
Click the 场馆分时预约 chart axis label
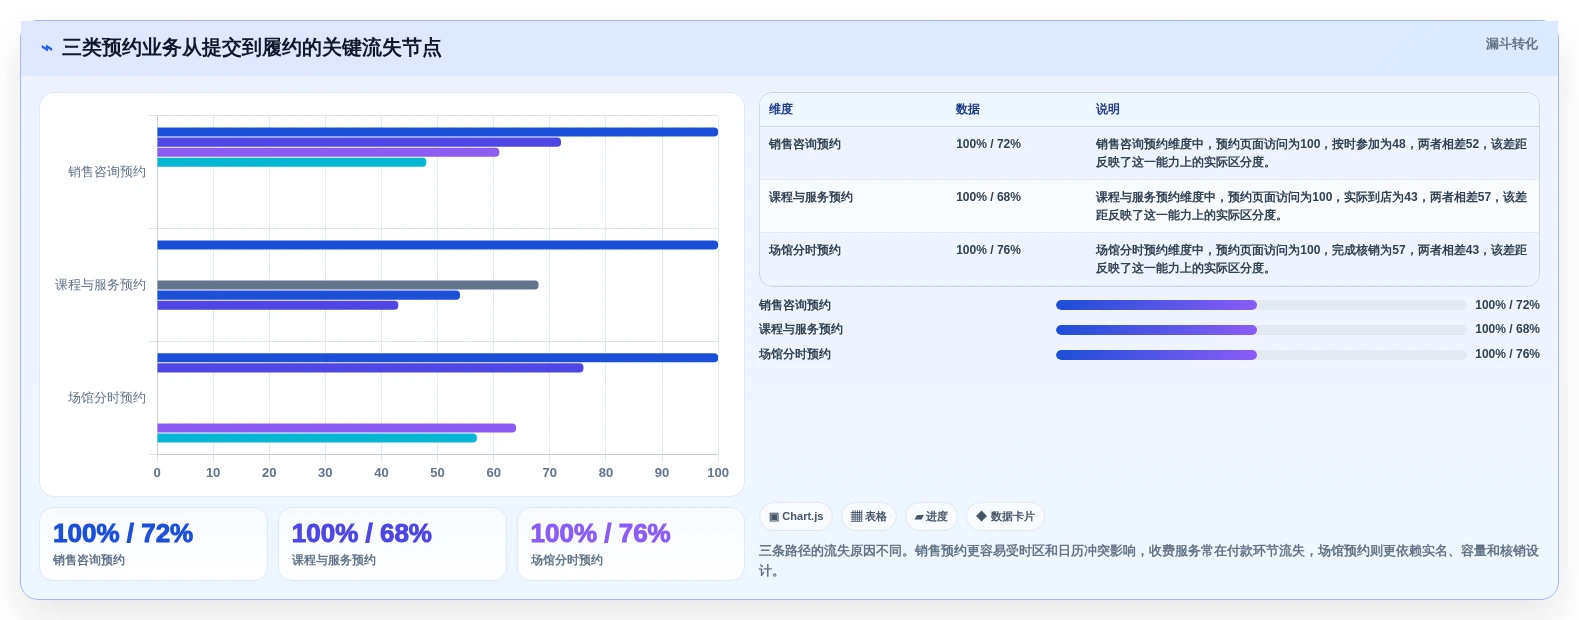(107, 398)
